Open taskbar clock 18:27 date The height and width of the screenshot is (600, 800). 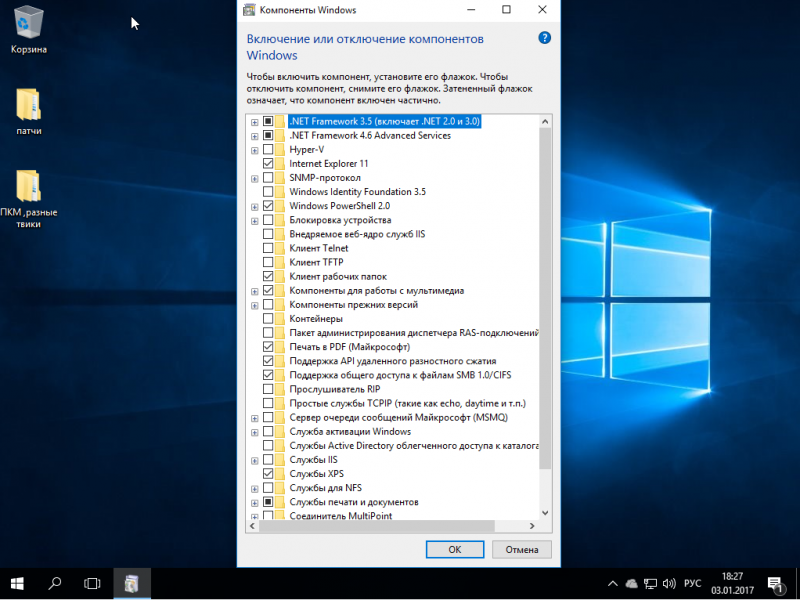(x=732, y=583)
